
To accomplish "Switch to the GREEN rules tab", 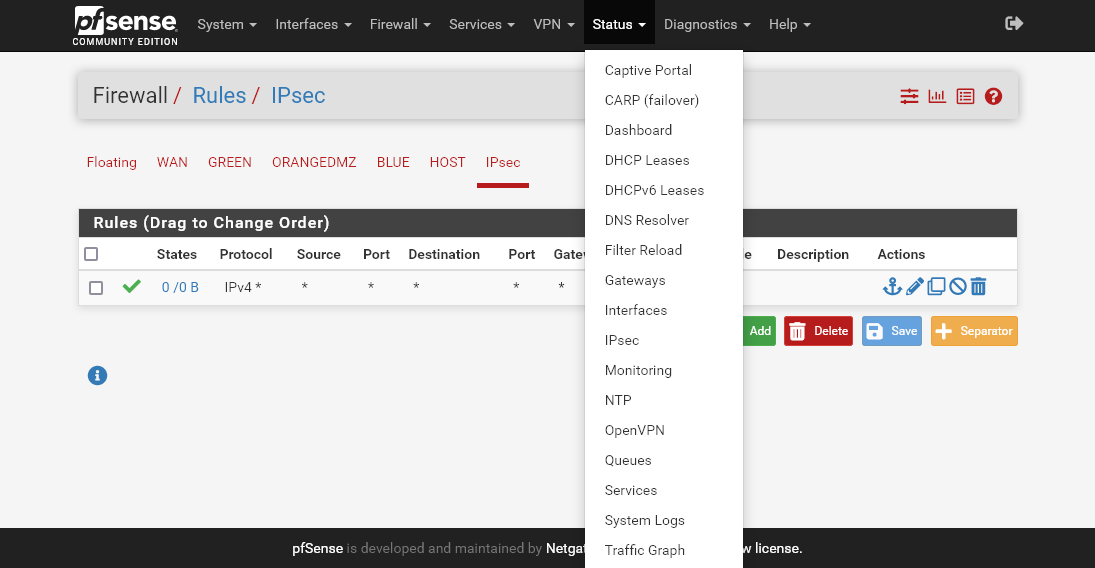I will tap(230, 163).
